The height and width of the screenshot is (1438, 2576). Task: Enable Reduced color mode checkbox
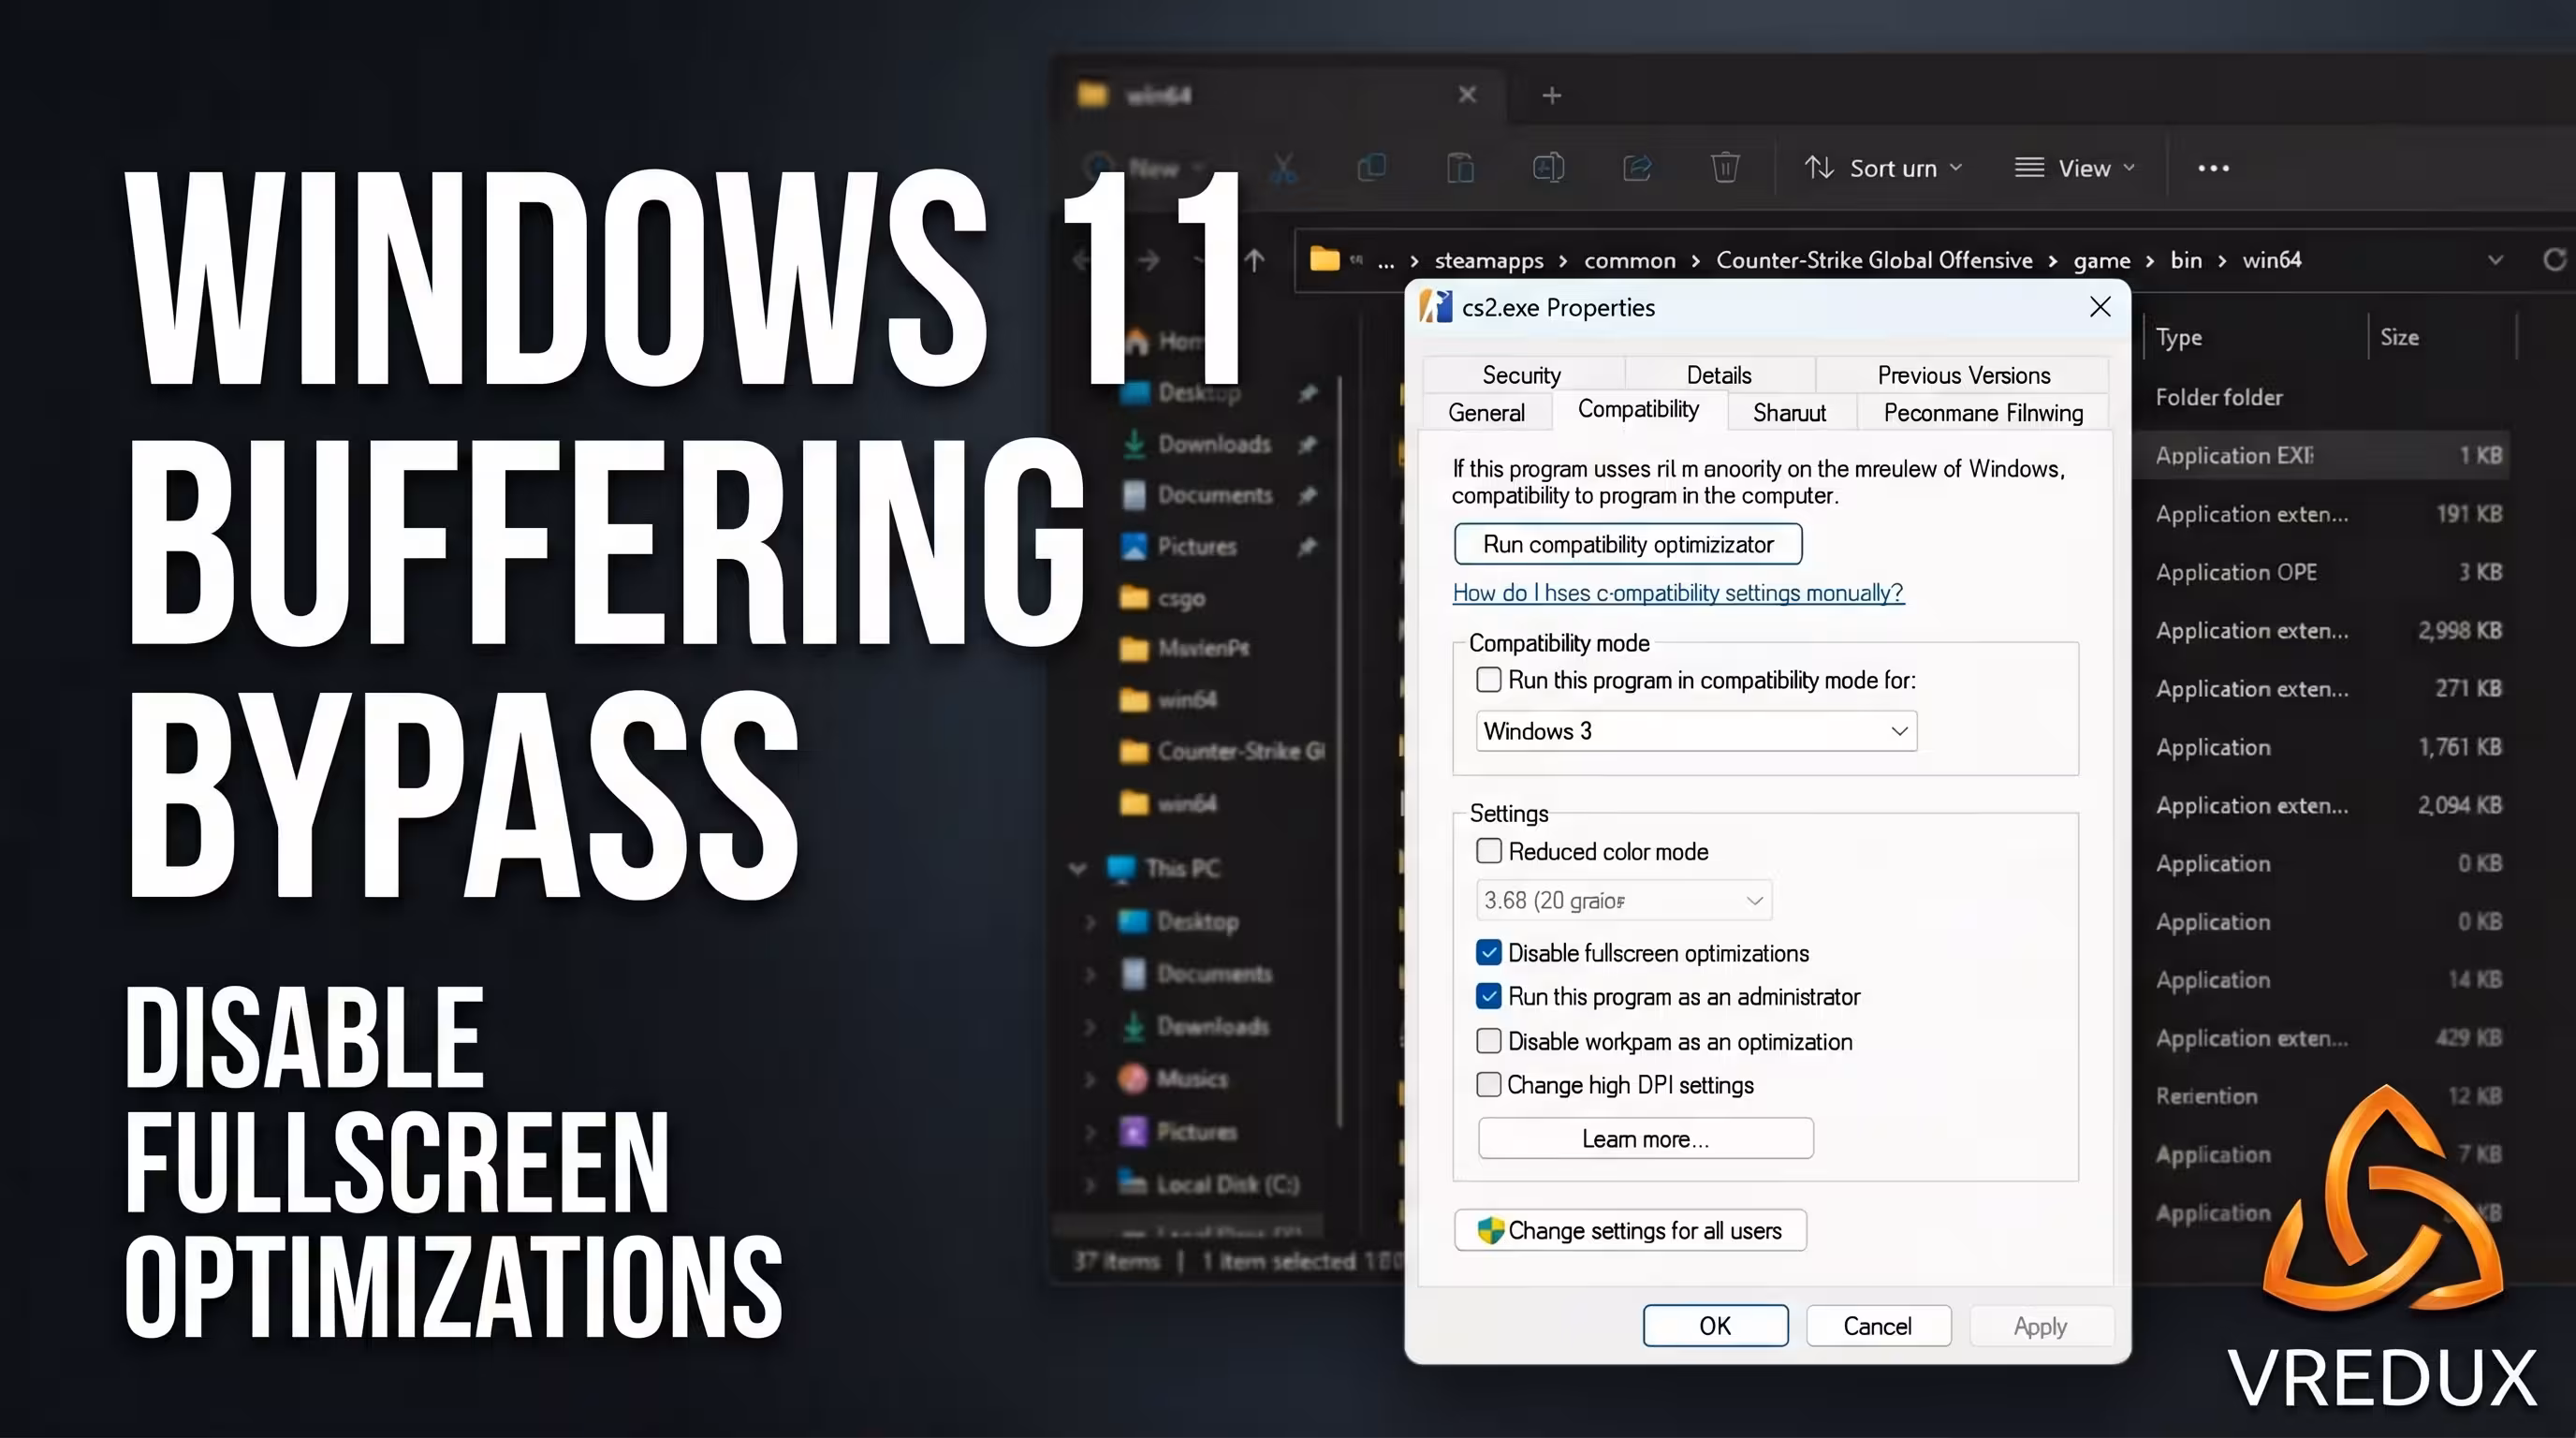pyautogui.click(x=1488, y=851)
